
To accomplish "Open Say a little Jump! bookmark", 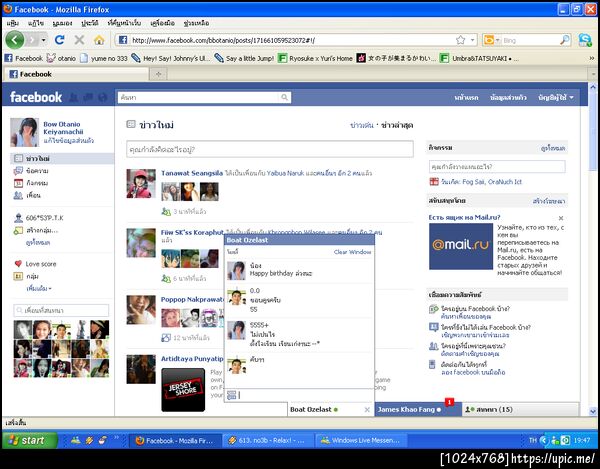I will tap(244, 58).
